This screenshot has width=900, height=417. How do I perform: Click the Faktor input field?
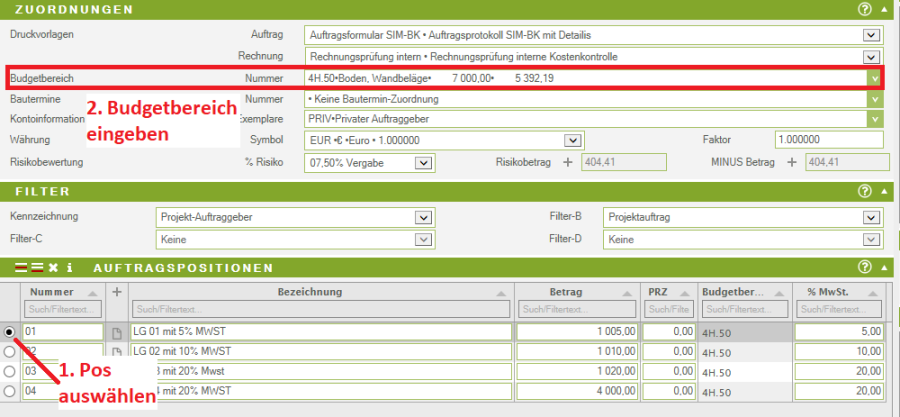point(828,140)
